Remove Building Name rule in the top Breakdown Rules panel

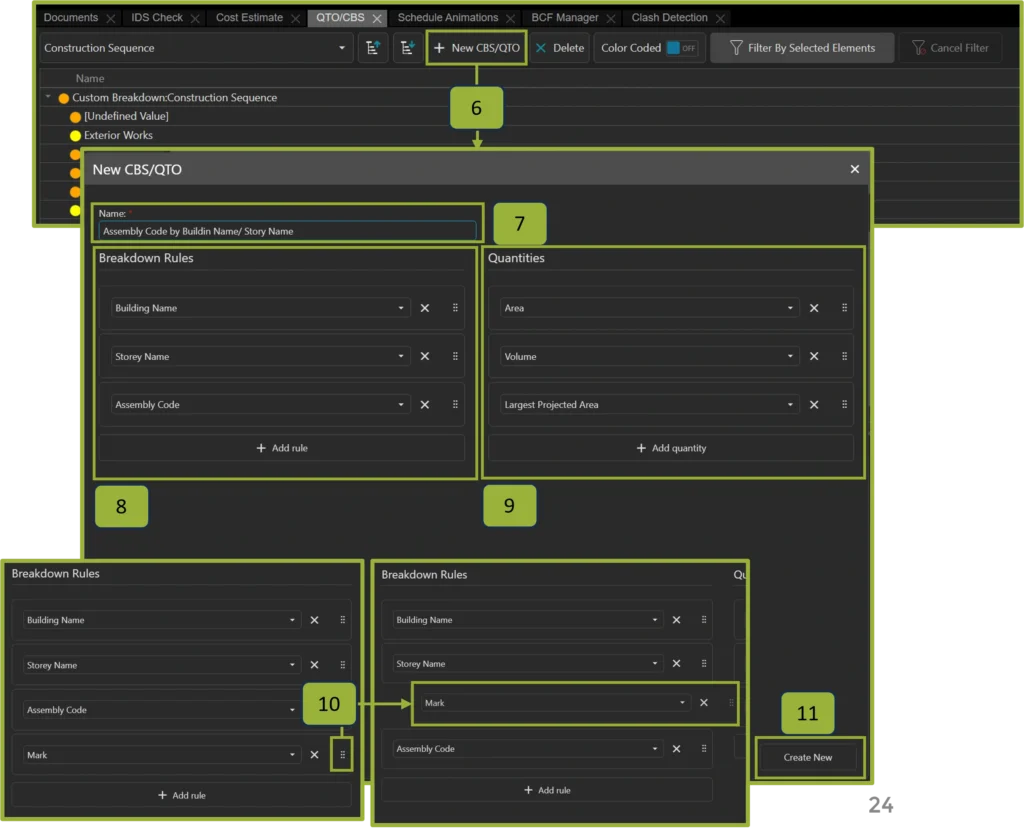point(424,308)
